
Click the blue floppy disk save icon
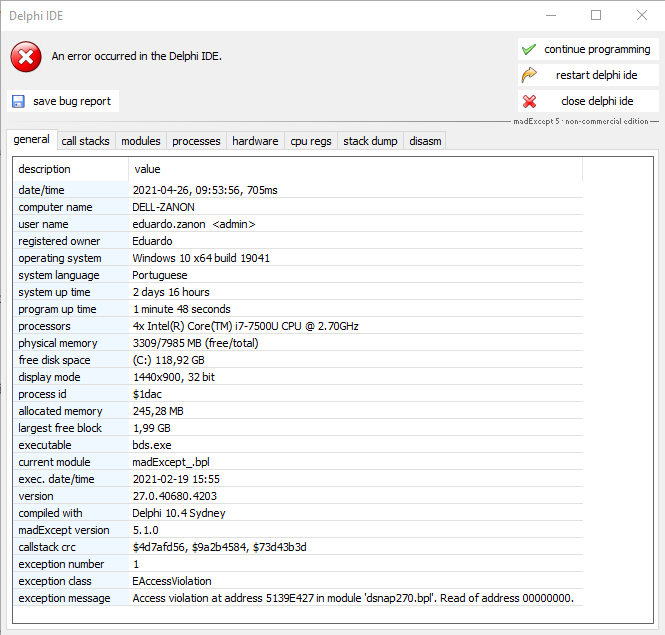click(18, 101)
